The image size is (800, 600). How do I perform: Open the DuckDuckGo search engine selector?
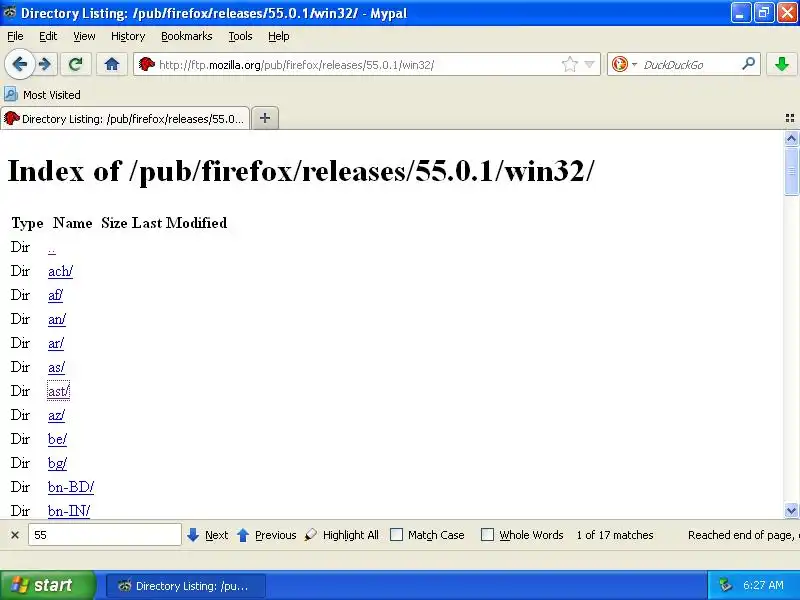tap(624, 64)
